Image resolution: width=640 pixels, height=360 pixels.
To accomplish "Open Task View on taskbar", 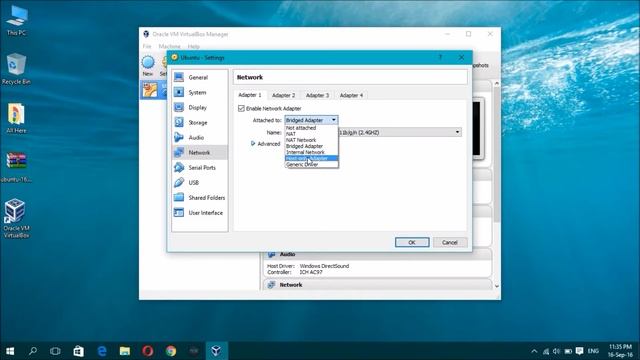I will point(55,351).
